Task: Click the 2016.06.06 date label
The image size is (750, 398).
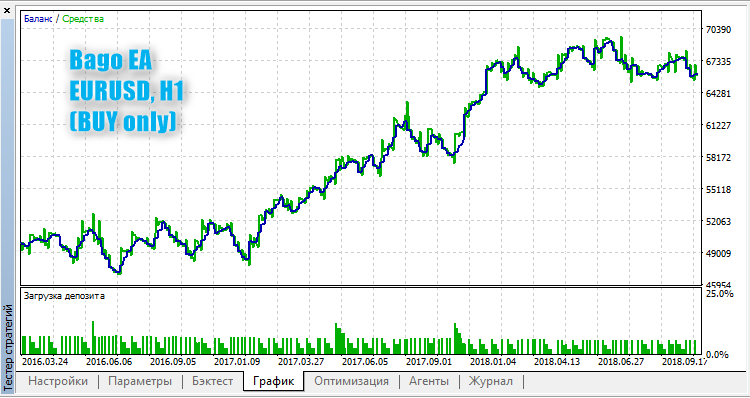Action: 110,361
